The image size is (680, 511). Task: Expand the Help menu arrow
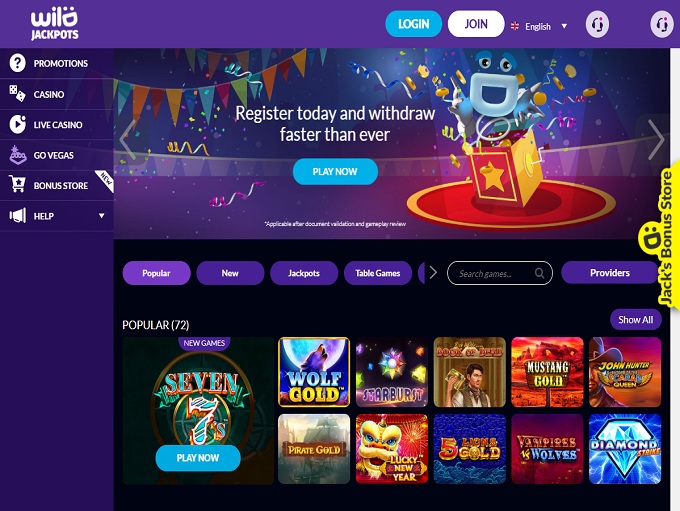pyautogui.click(x=101, y=216)
